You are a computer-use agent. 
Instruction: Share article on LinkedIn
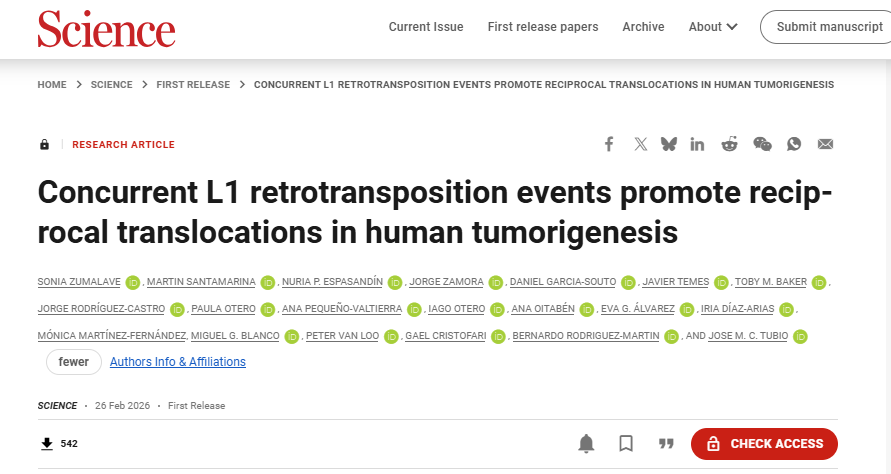(697, 144)
